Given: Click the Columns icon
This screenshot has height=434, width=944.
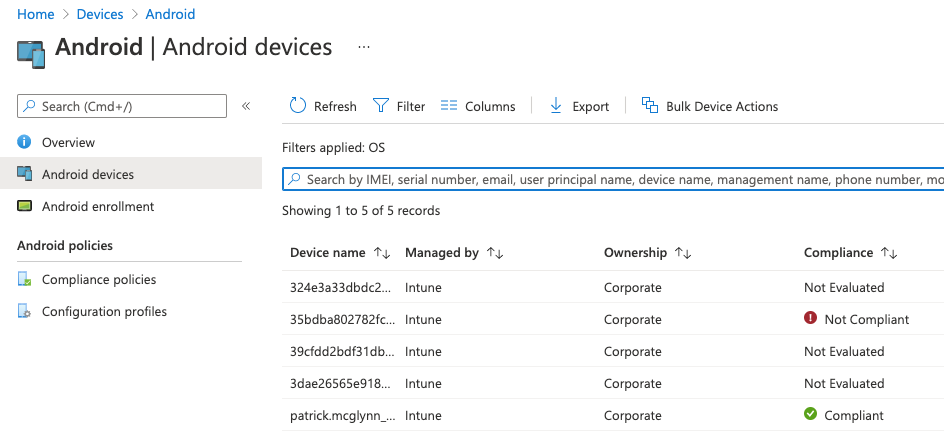Looking at the screenshot, I should (x=449, y=106).
